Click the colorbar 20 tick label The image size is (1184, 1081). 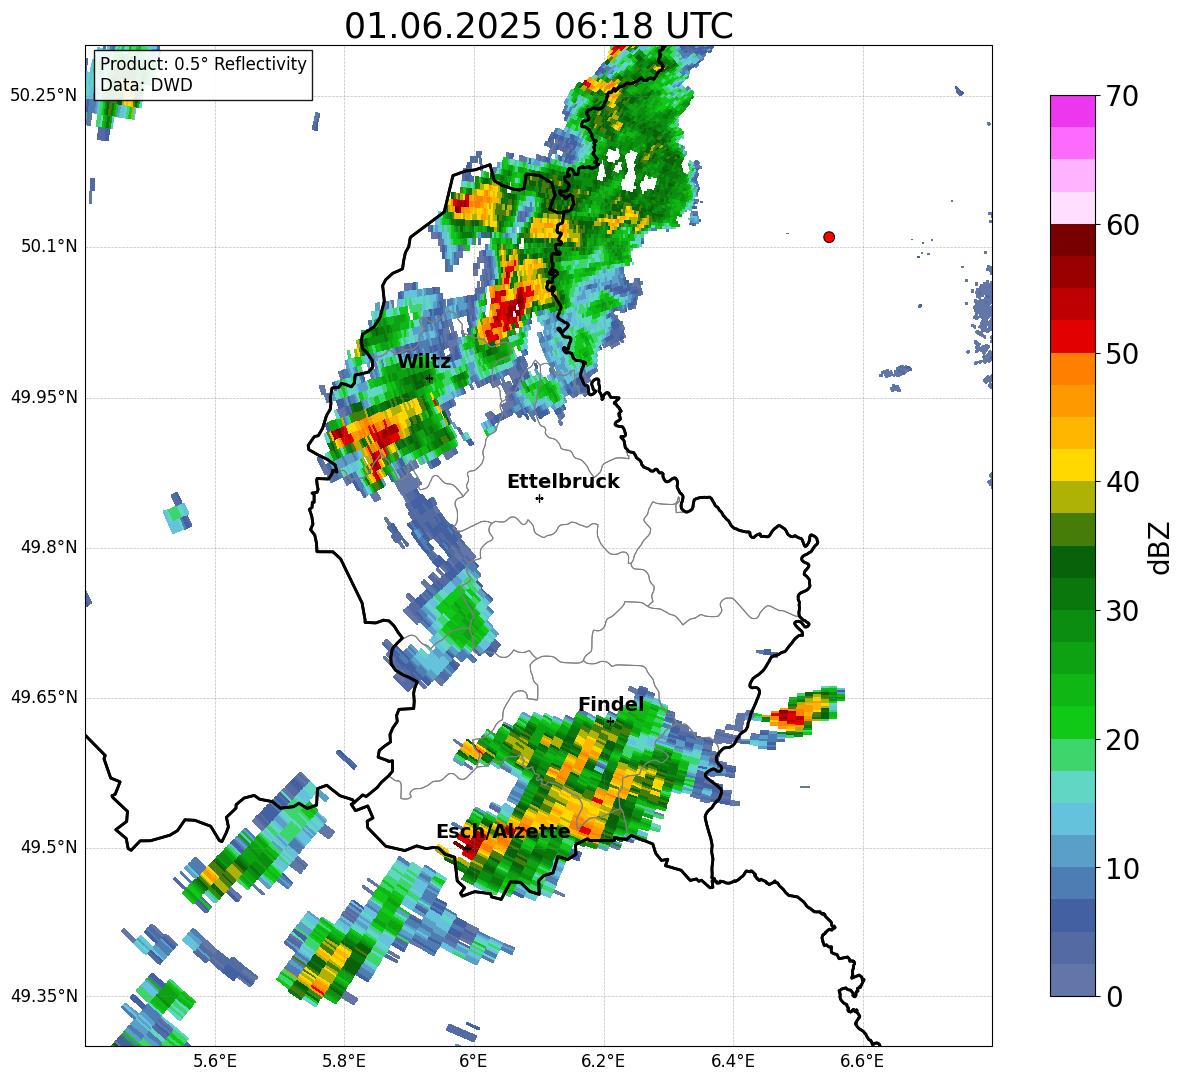(1122, 739)
